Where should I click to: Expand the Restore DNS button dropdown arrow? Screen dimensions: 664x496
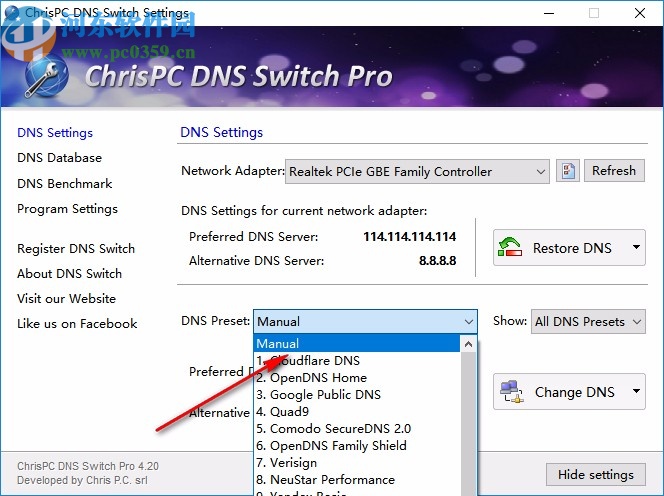[x=636, y=247]
